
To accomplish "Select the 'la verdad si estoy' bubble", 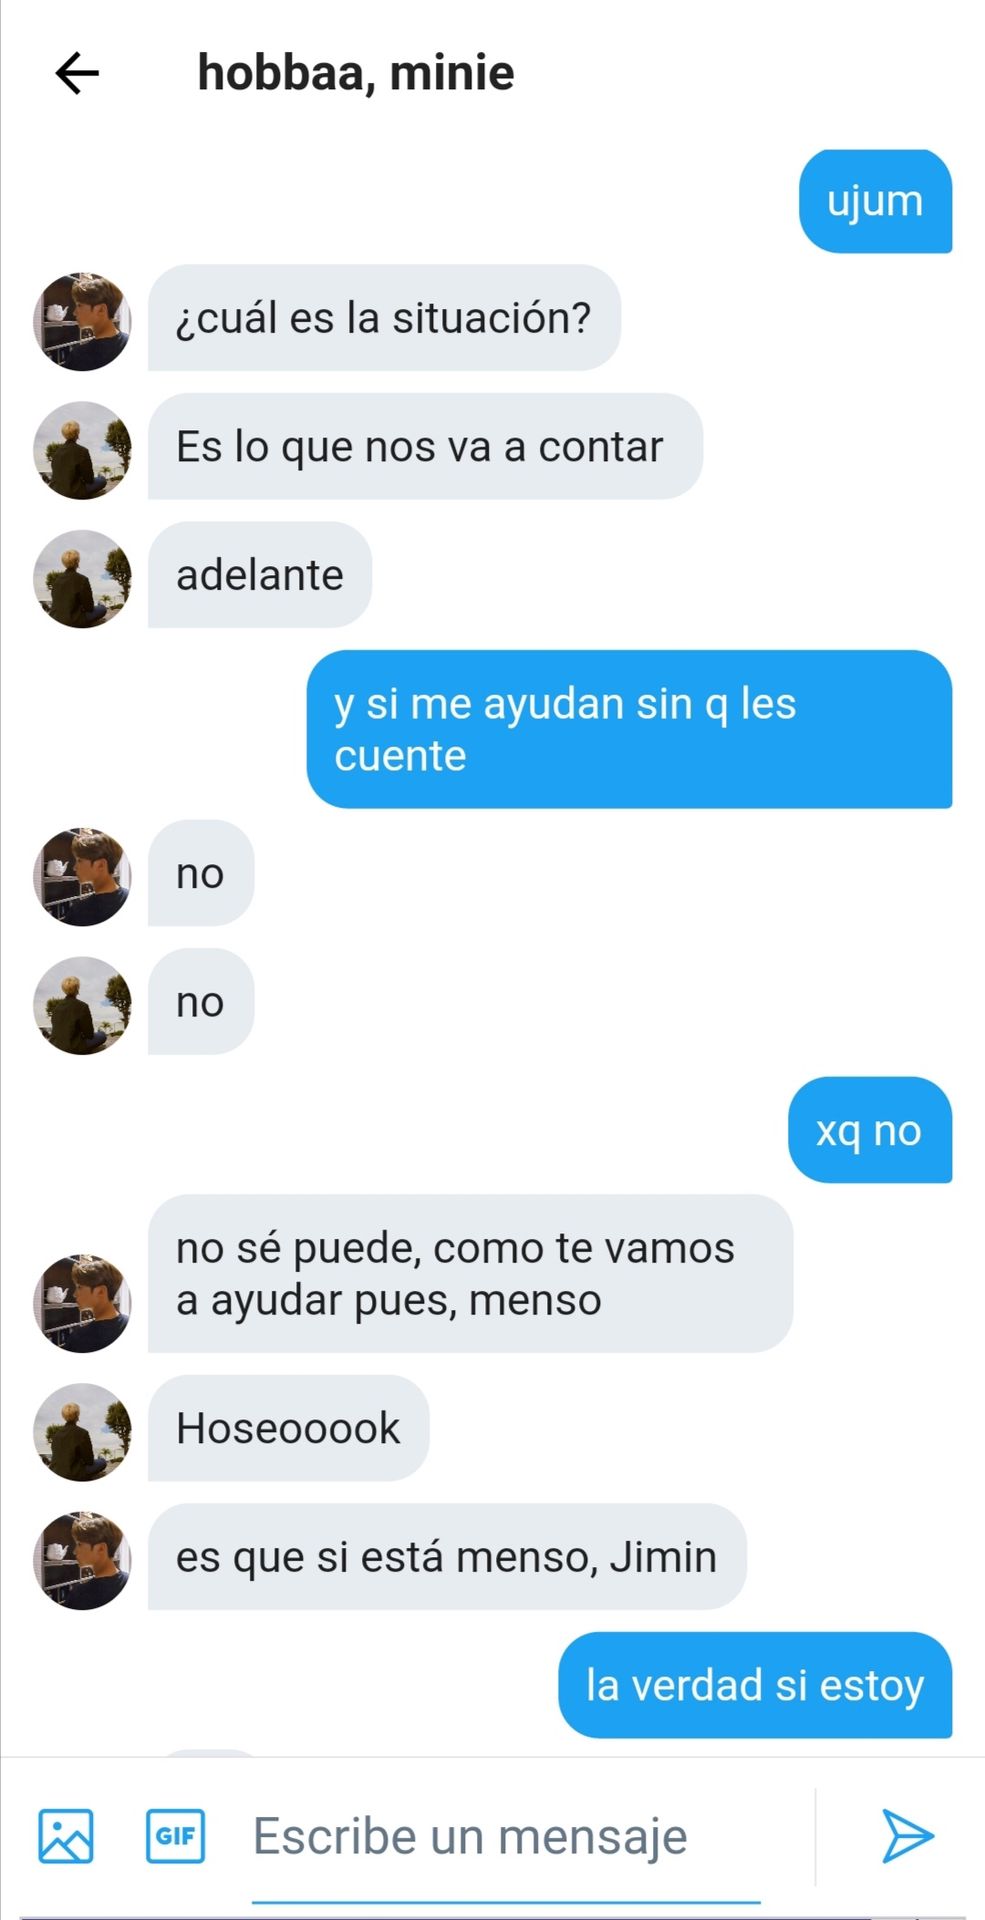I will coord(755,1685).
